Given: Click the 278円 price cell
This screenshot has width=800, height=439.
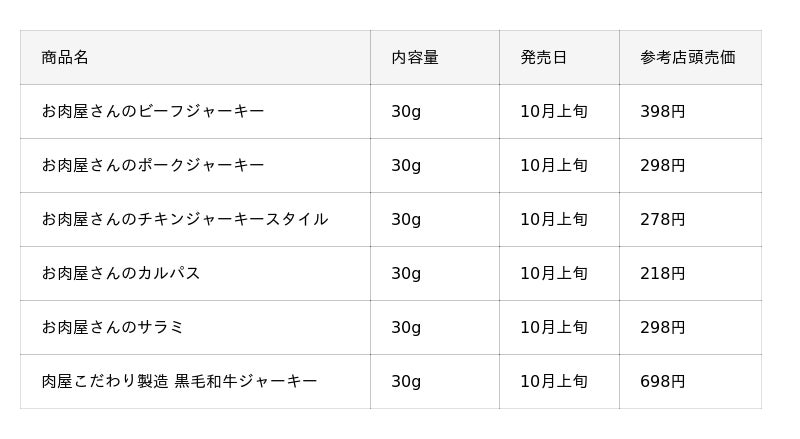Looking at the screenshot, I should pos(663,220).
